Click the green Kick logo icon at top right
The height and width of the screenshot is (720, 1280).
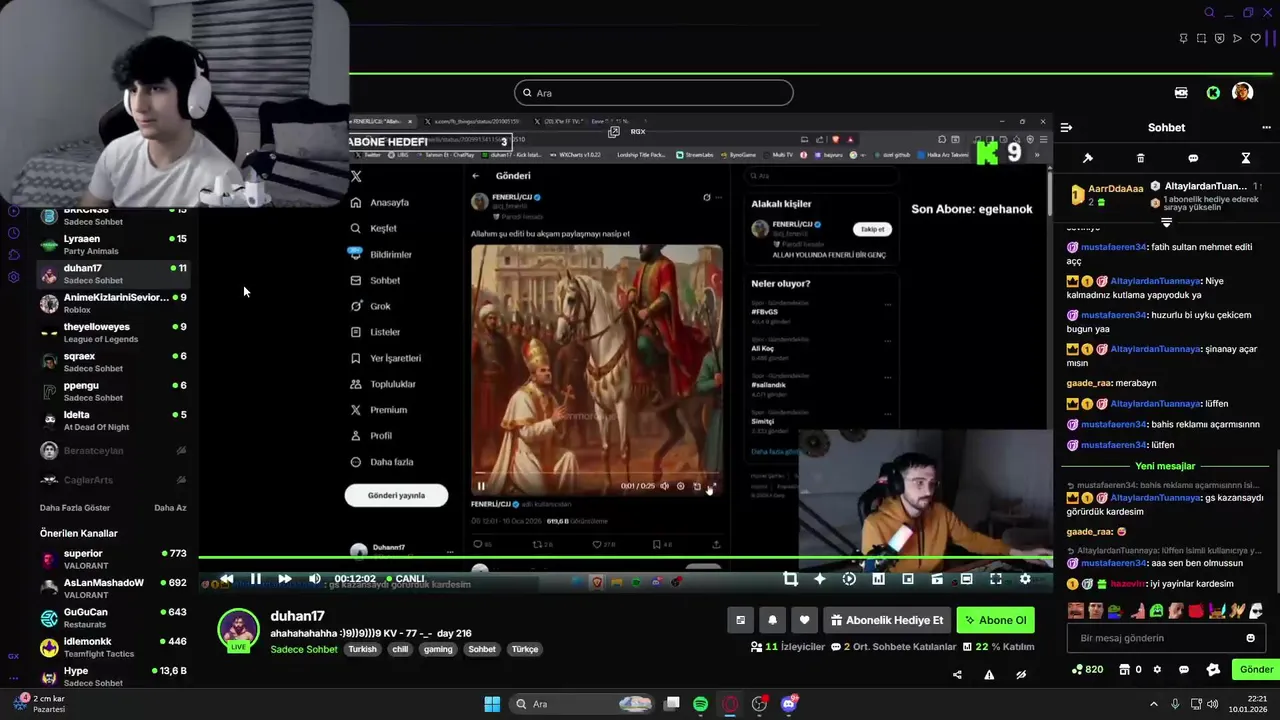click(1213, 92)
